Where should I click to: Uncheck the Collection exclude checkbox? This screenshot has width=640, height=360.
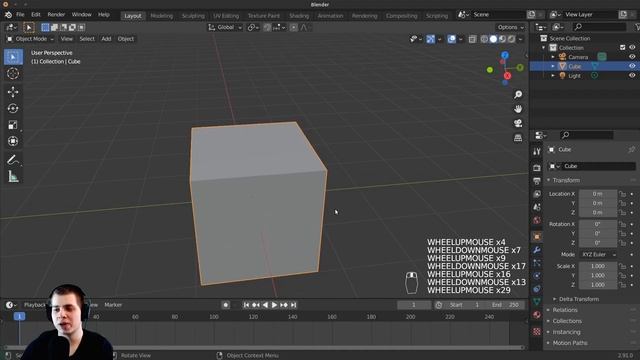[x=622, y=47]
